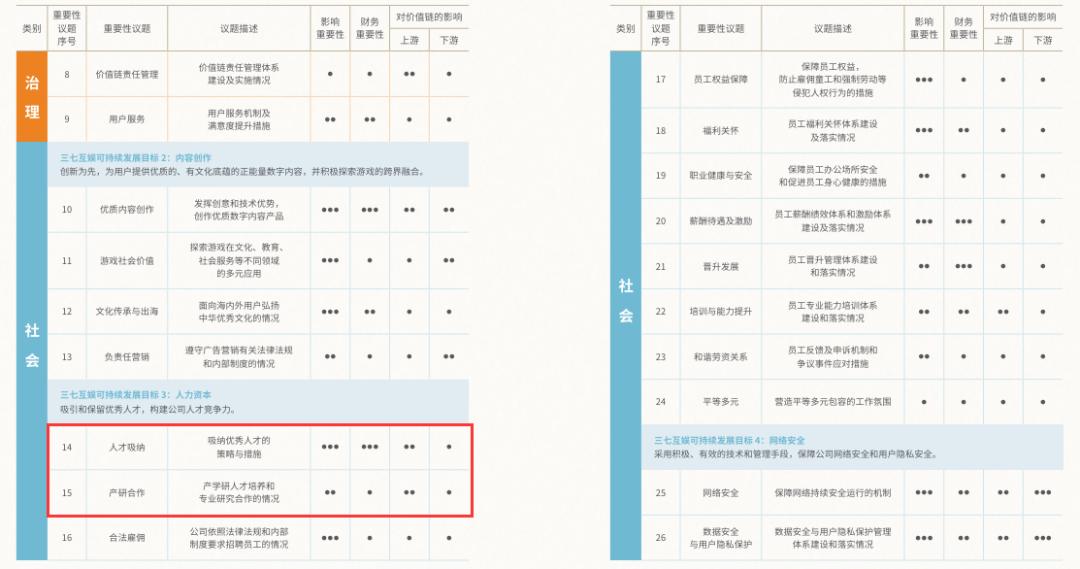Click topic number 11
The width and height of the screenshot is (1080, 569).
[x=67, y=260]
